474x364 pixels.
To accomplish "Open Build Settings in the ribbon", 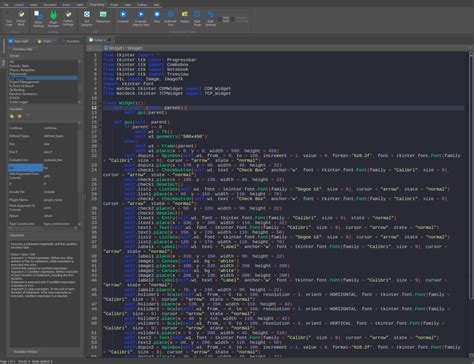I will (x=210, y=18).
